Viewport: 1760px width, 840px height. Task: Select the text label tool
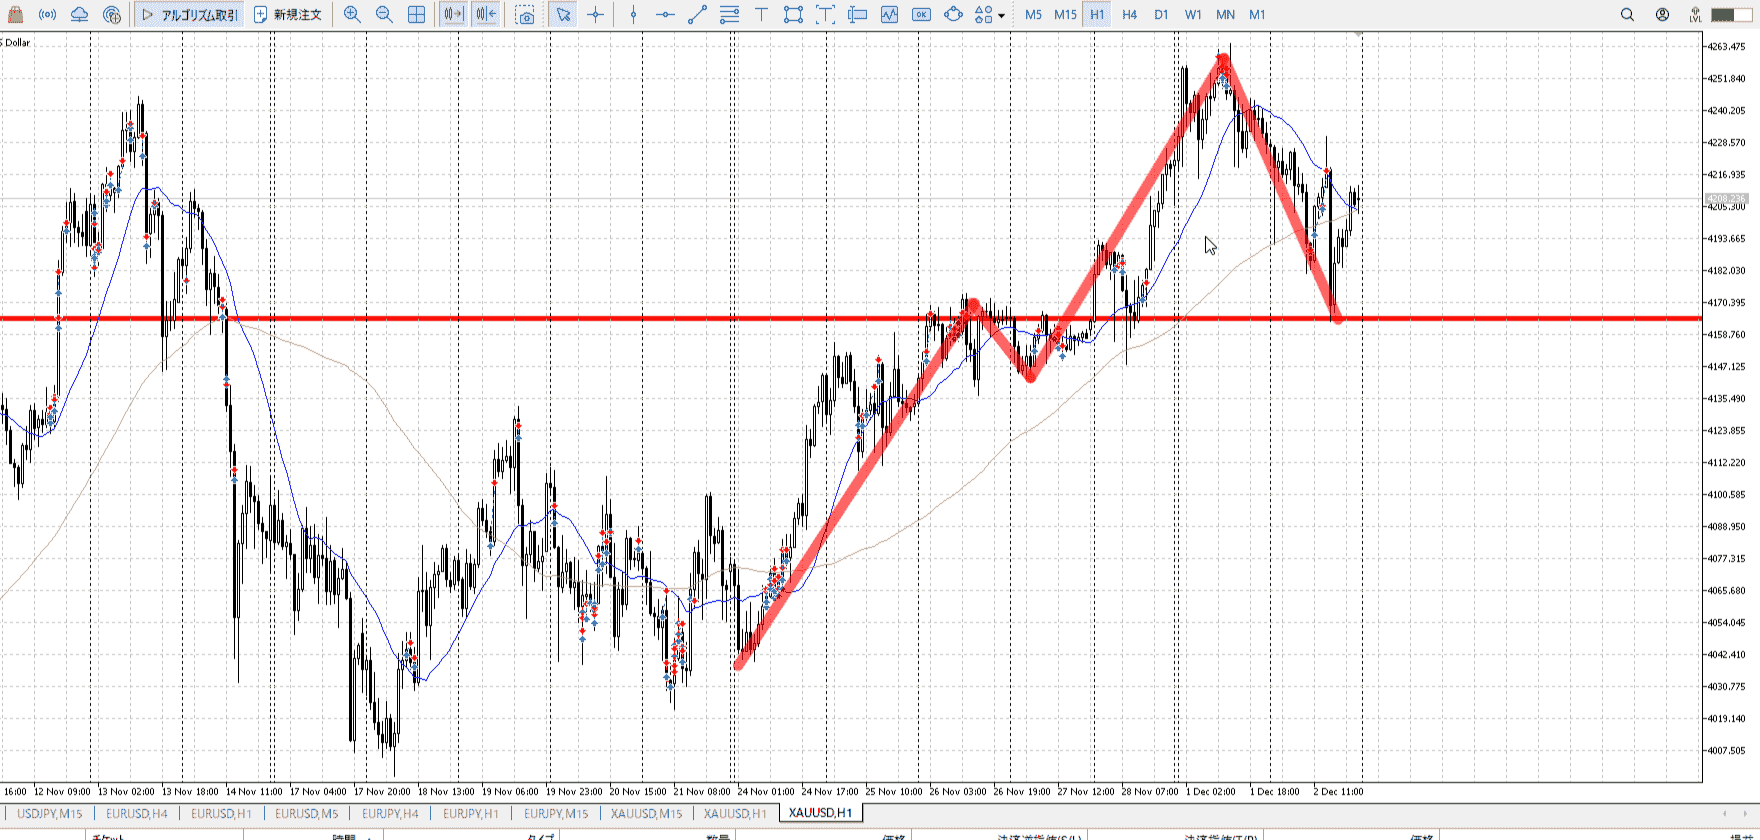761,15
